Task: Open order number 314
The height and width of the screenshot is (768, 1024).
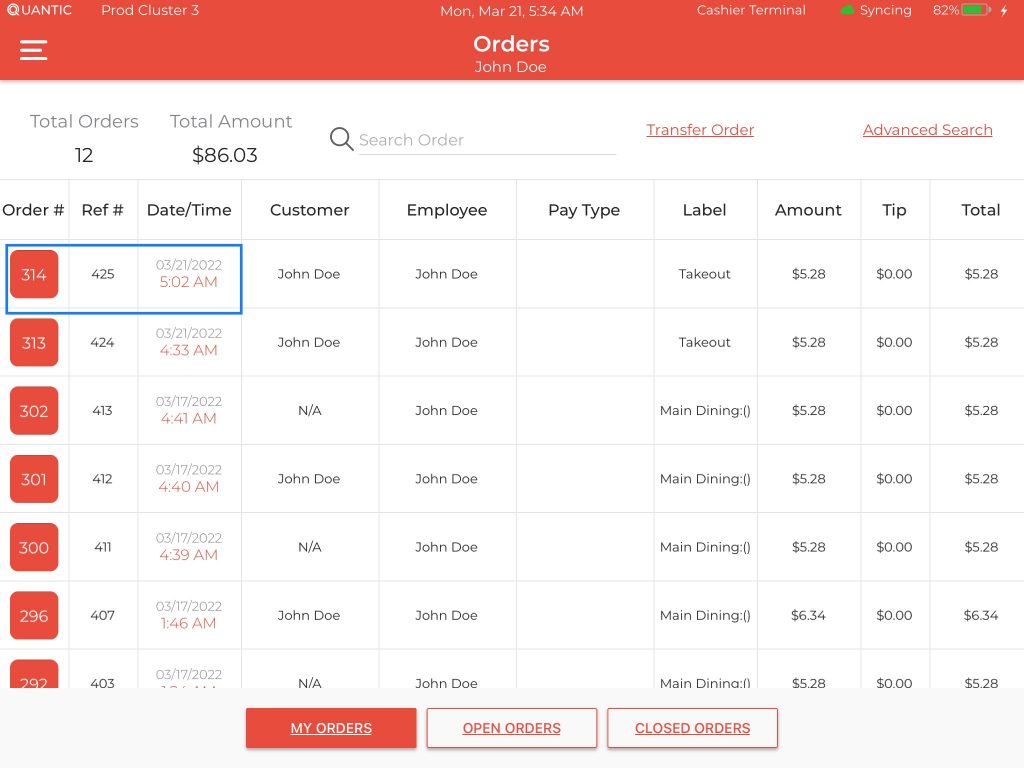Action: tap(34, 274)
